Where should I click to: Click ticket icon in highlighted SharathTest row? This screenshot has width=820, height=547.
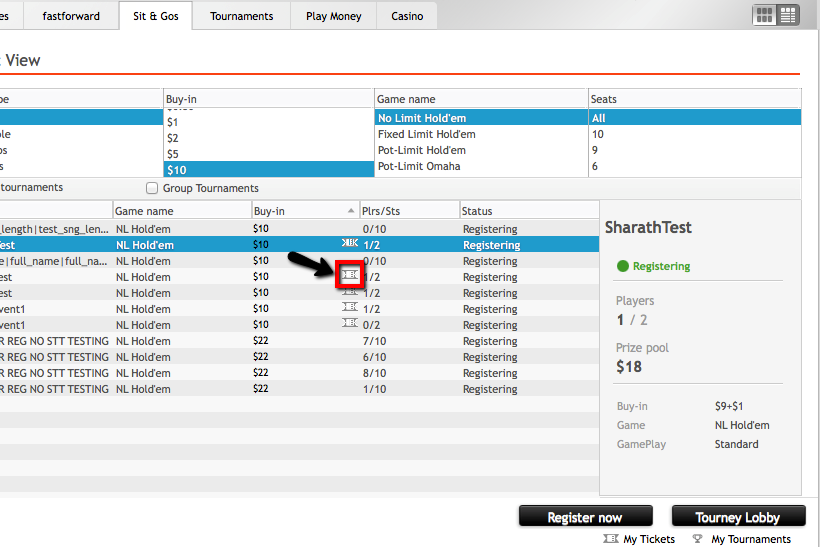pos(350,243)
